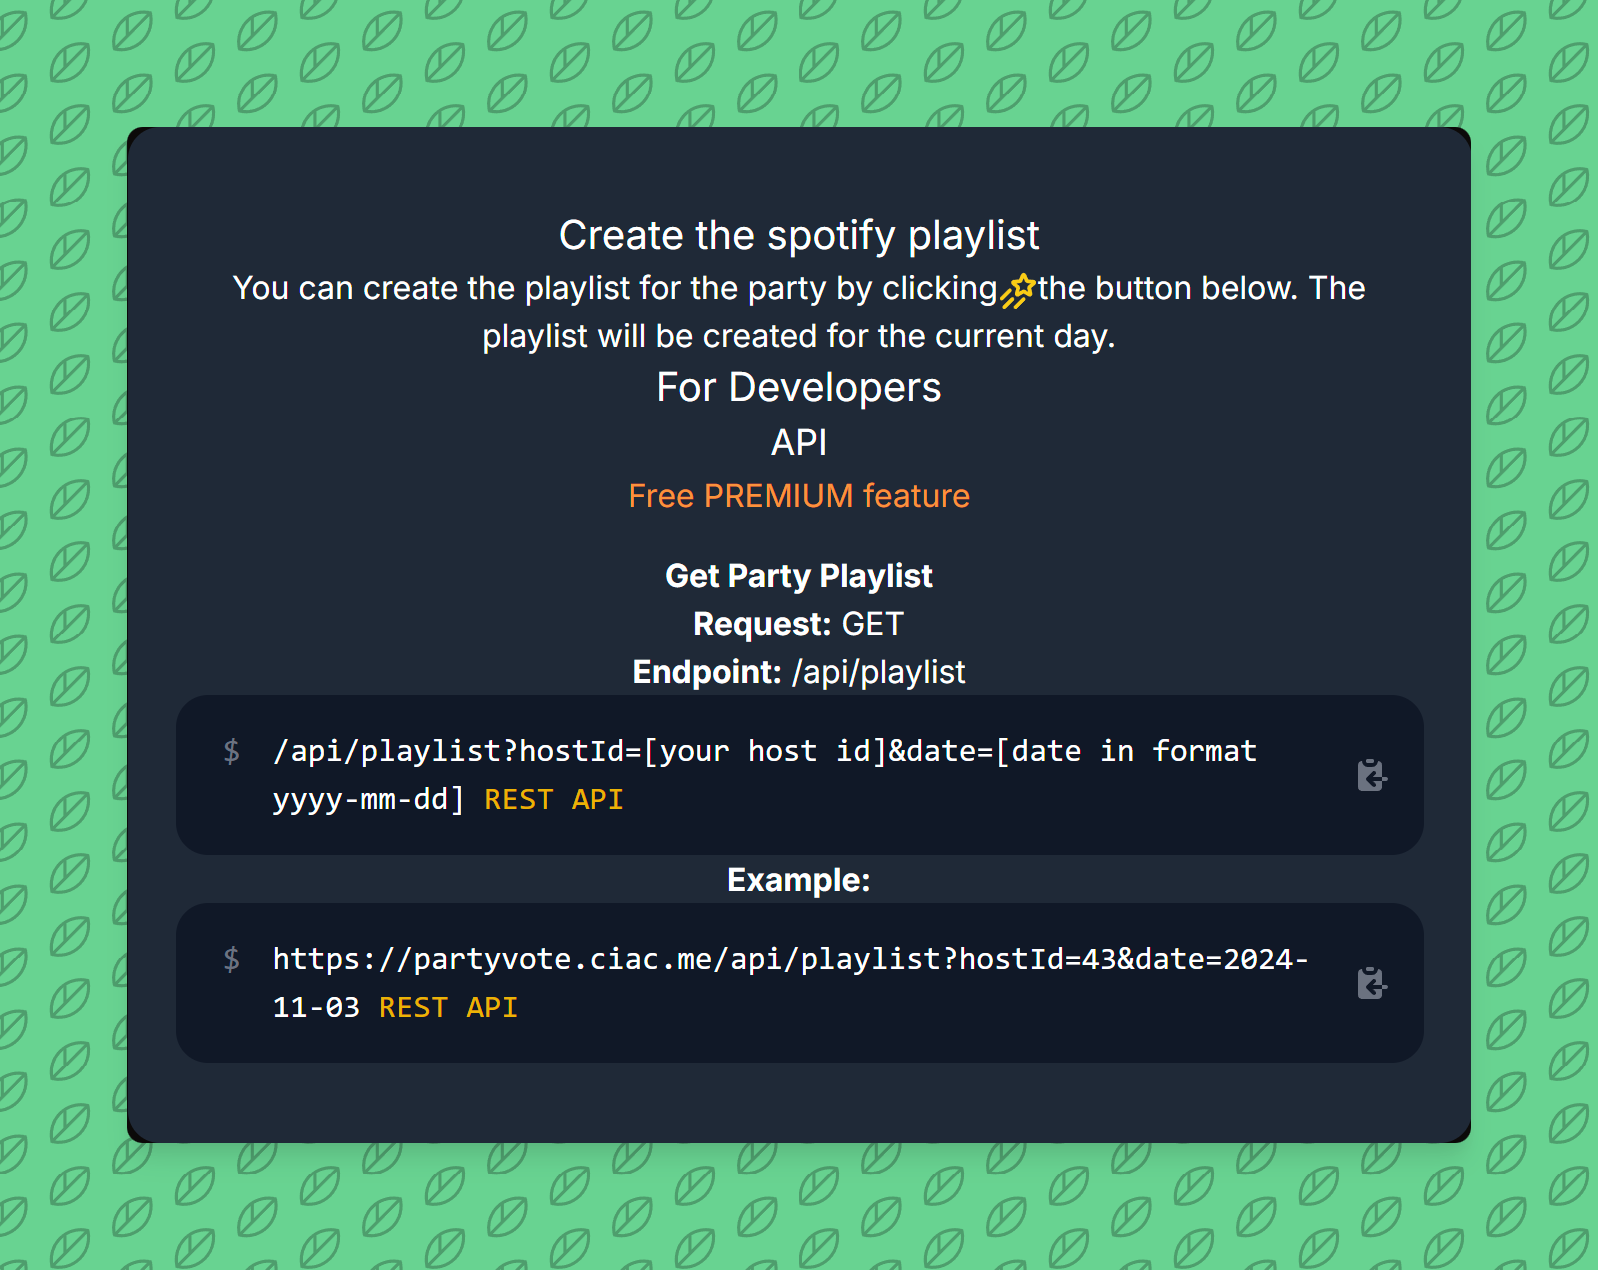The image size is (1598, 1270).
Task: Open the Free PREMIUM feature link
Action: [x=798, y=495]
